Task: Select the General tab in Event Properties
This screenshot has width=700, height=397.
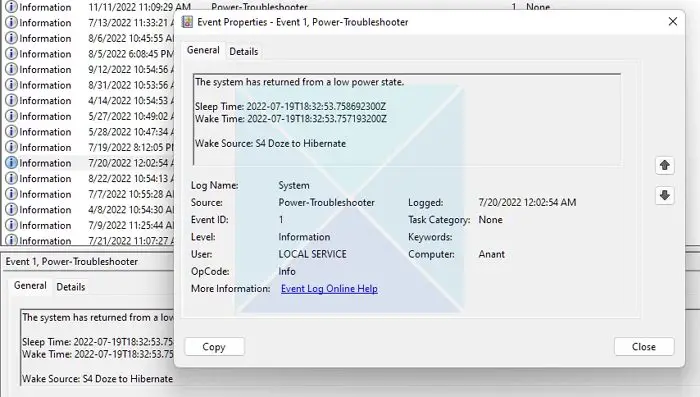Action: [x=203, y=50]
